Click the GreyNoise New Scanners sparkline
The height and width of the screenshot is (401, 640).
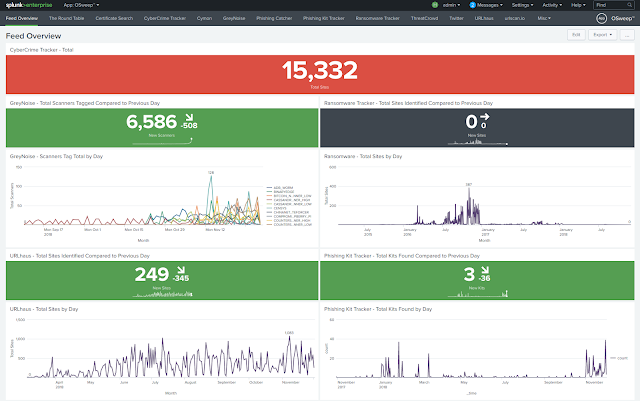coord(162,141)
